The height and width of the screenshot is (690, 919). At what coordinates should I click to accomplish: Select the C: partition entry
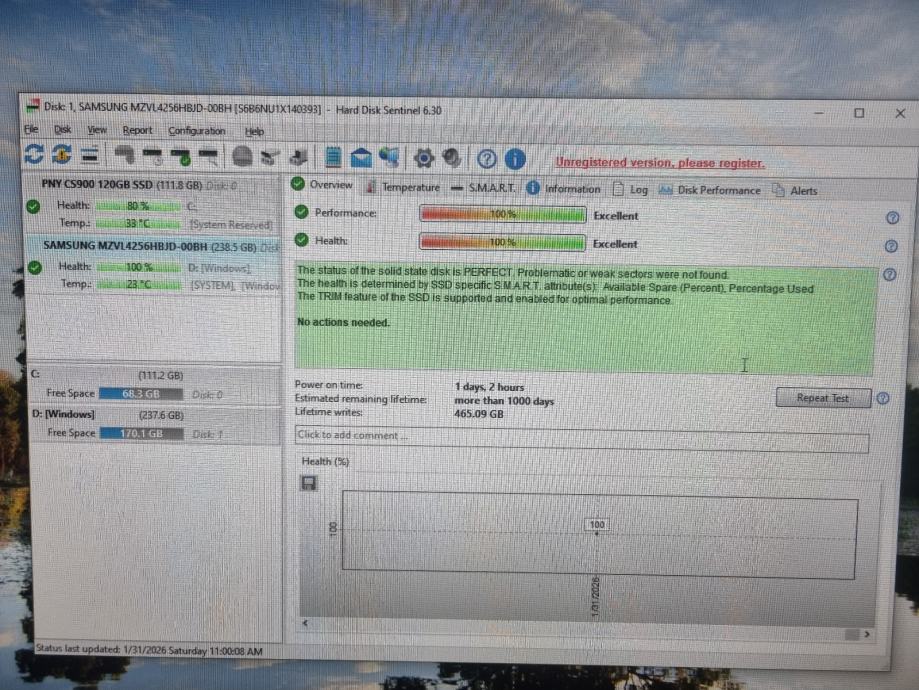pos(154,385)
